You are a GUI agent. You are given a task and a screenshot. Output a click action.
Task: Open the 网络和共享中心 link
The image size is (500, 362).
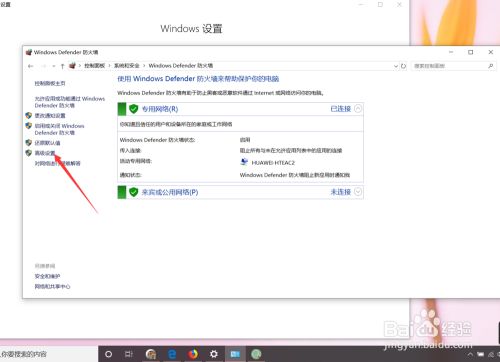(52, 286)
